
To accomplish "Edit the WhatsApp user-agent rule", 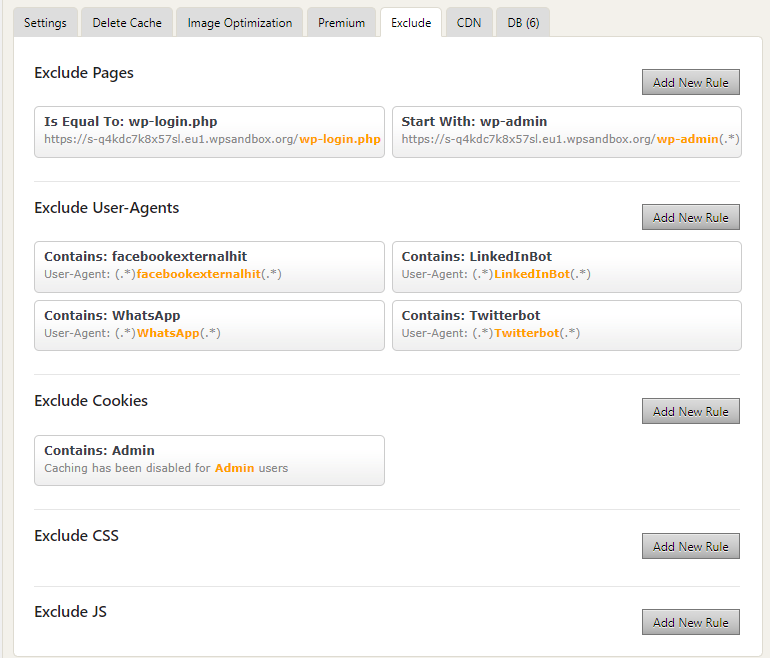I will (x=209, y=326).
